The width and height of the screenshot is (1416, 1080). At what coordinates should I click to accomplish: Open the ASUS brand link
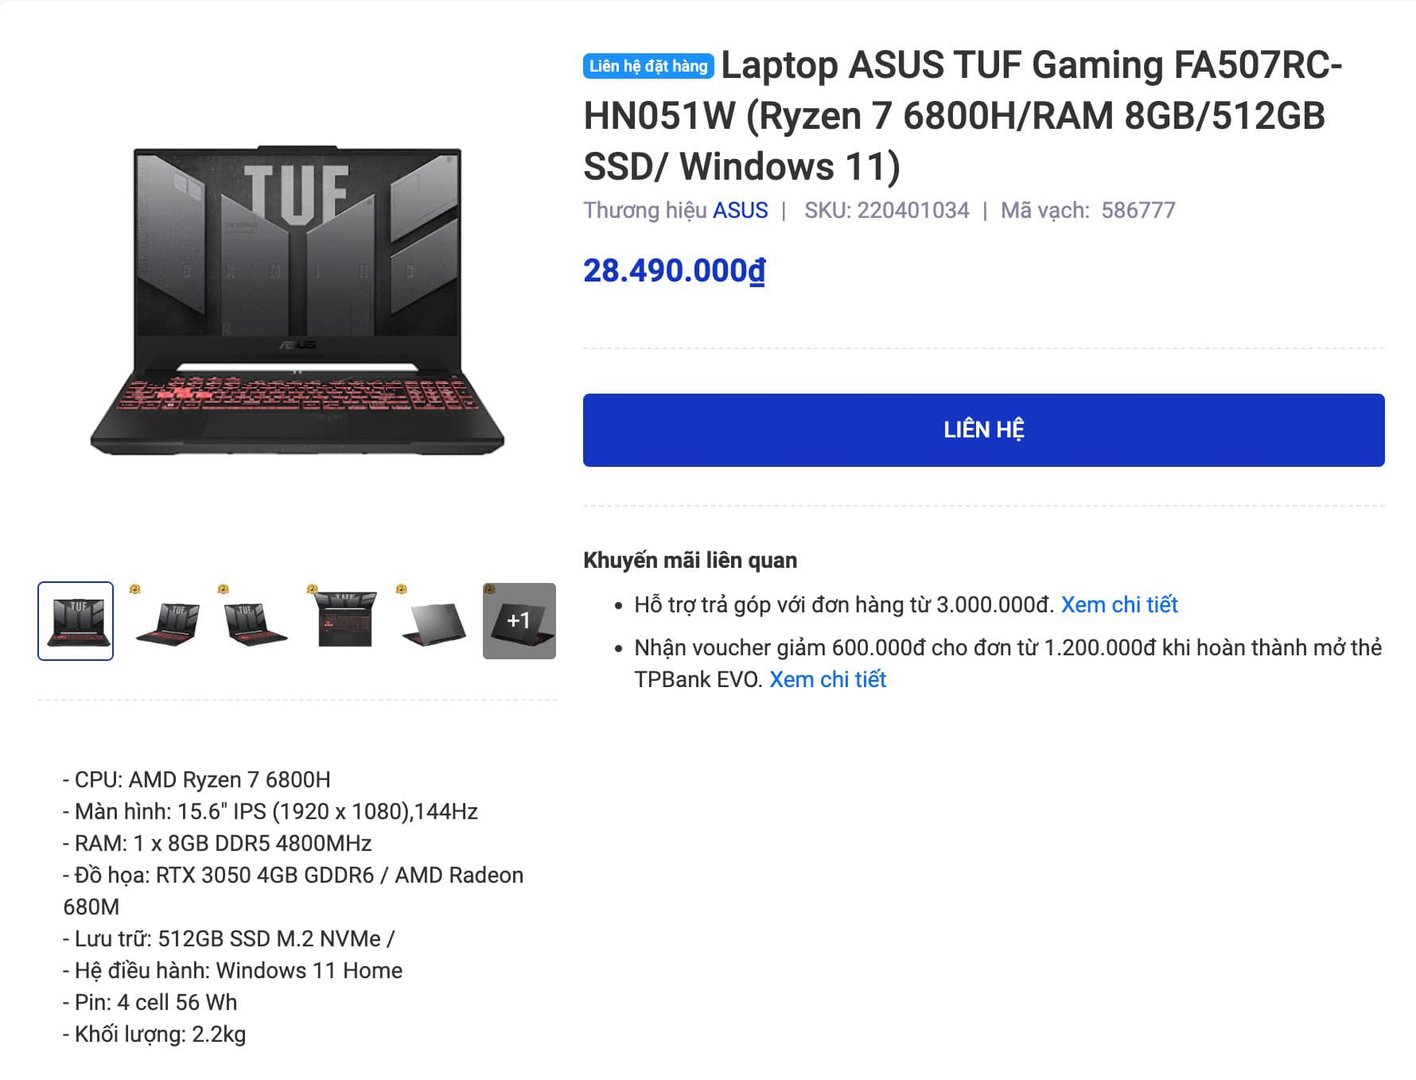[740, 210]
